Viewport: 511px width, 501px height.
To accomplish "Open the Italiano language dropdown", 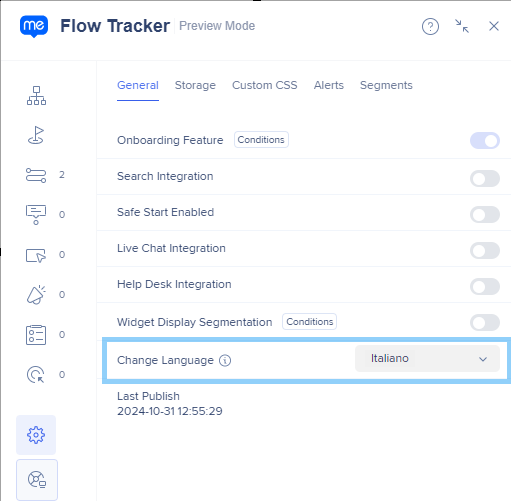I will click(x=427, y=359).
